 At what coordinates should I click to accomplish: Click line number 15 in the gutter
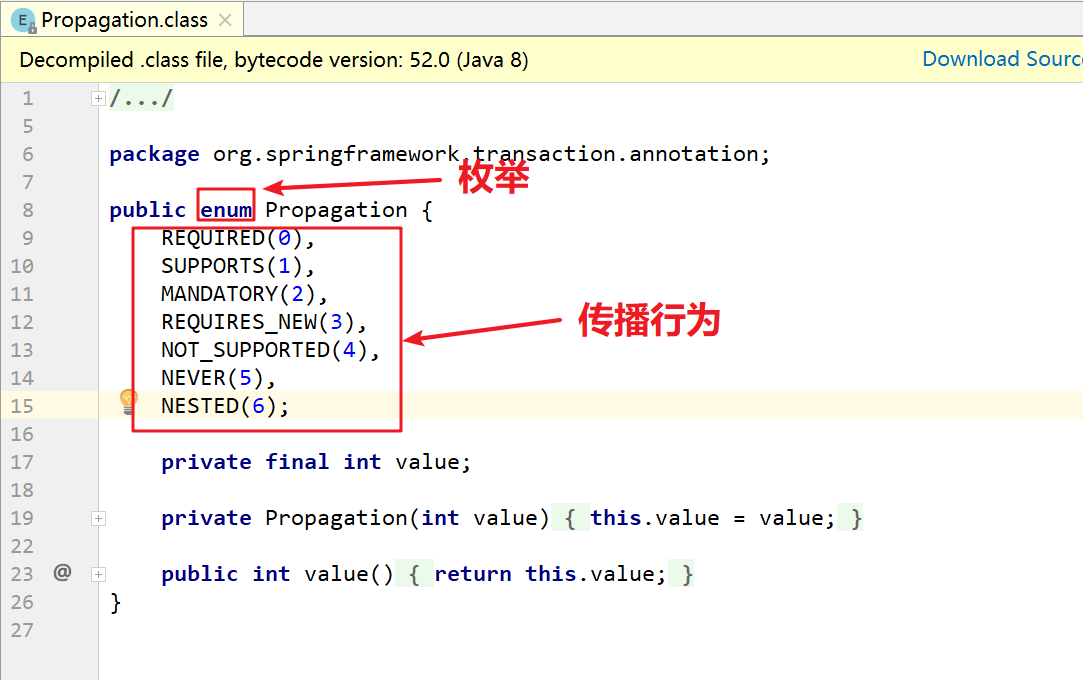click(22, 406)
